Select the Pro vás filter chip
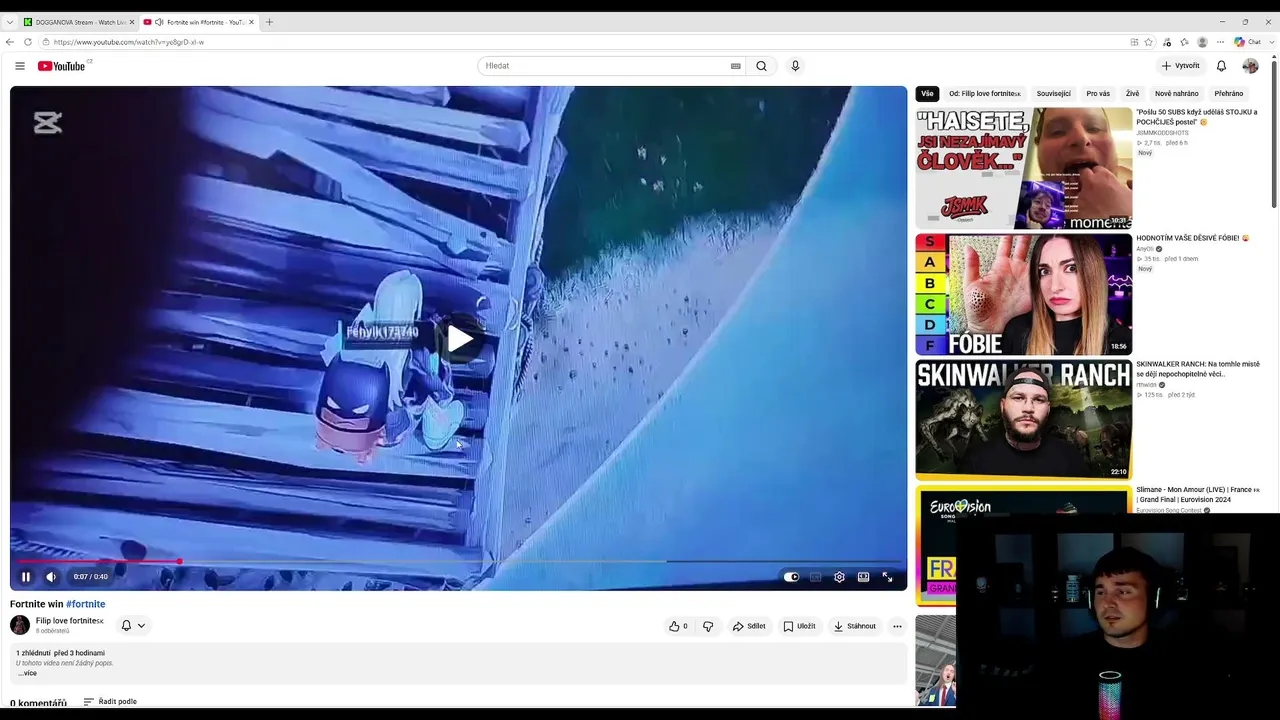The width and height of the screenshot is (1280, 720). click(1098, 94)
